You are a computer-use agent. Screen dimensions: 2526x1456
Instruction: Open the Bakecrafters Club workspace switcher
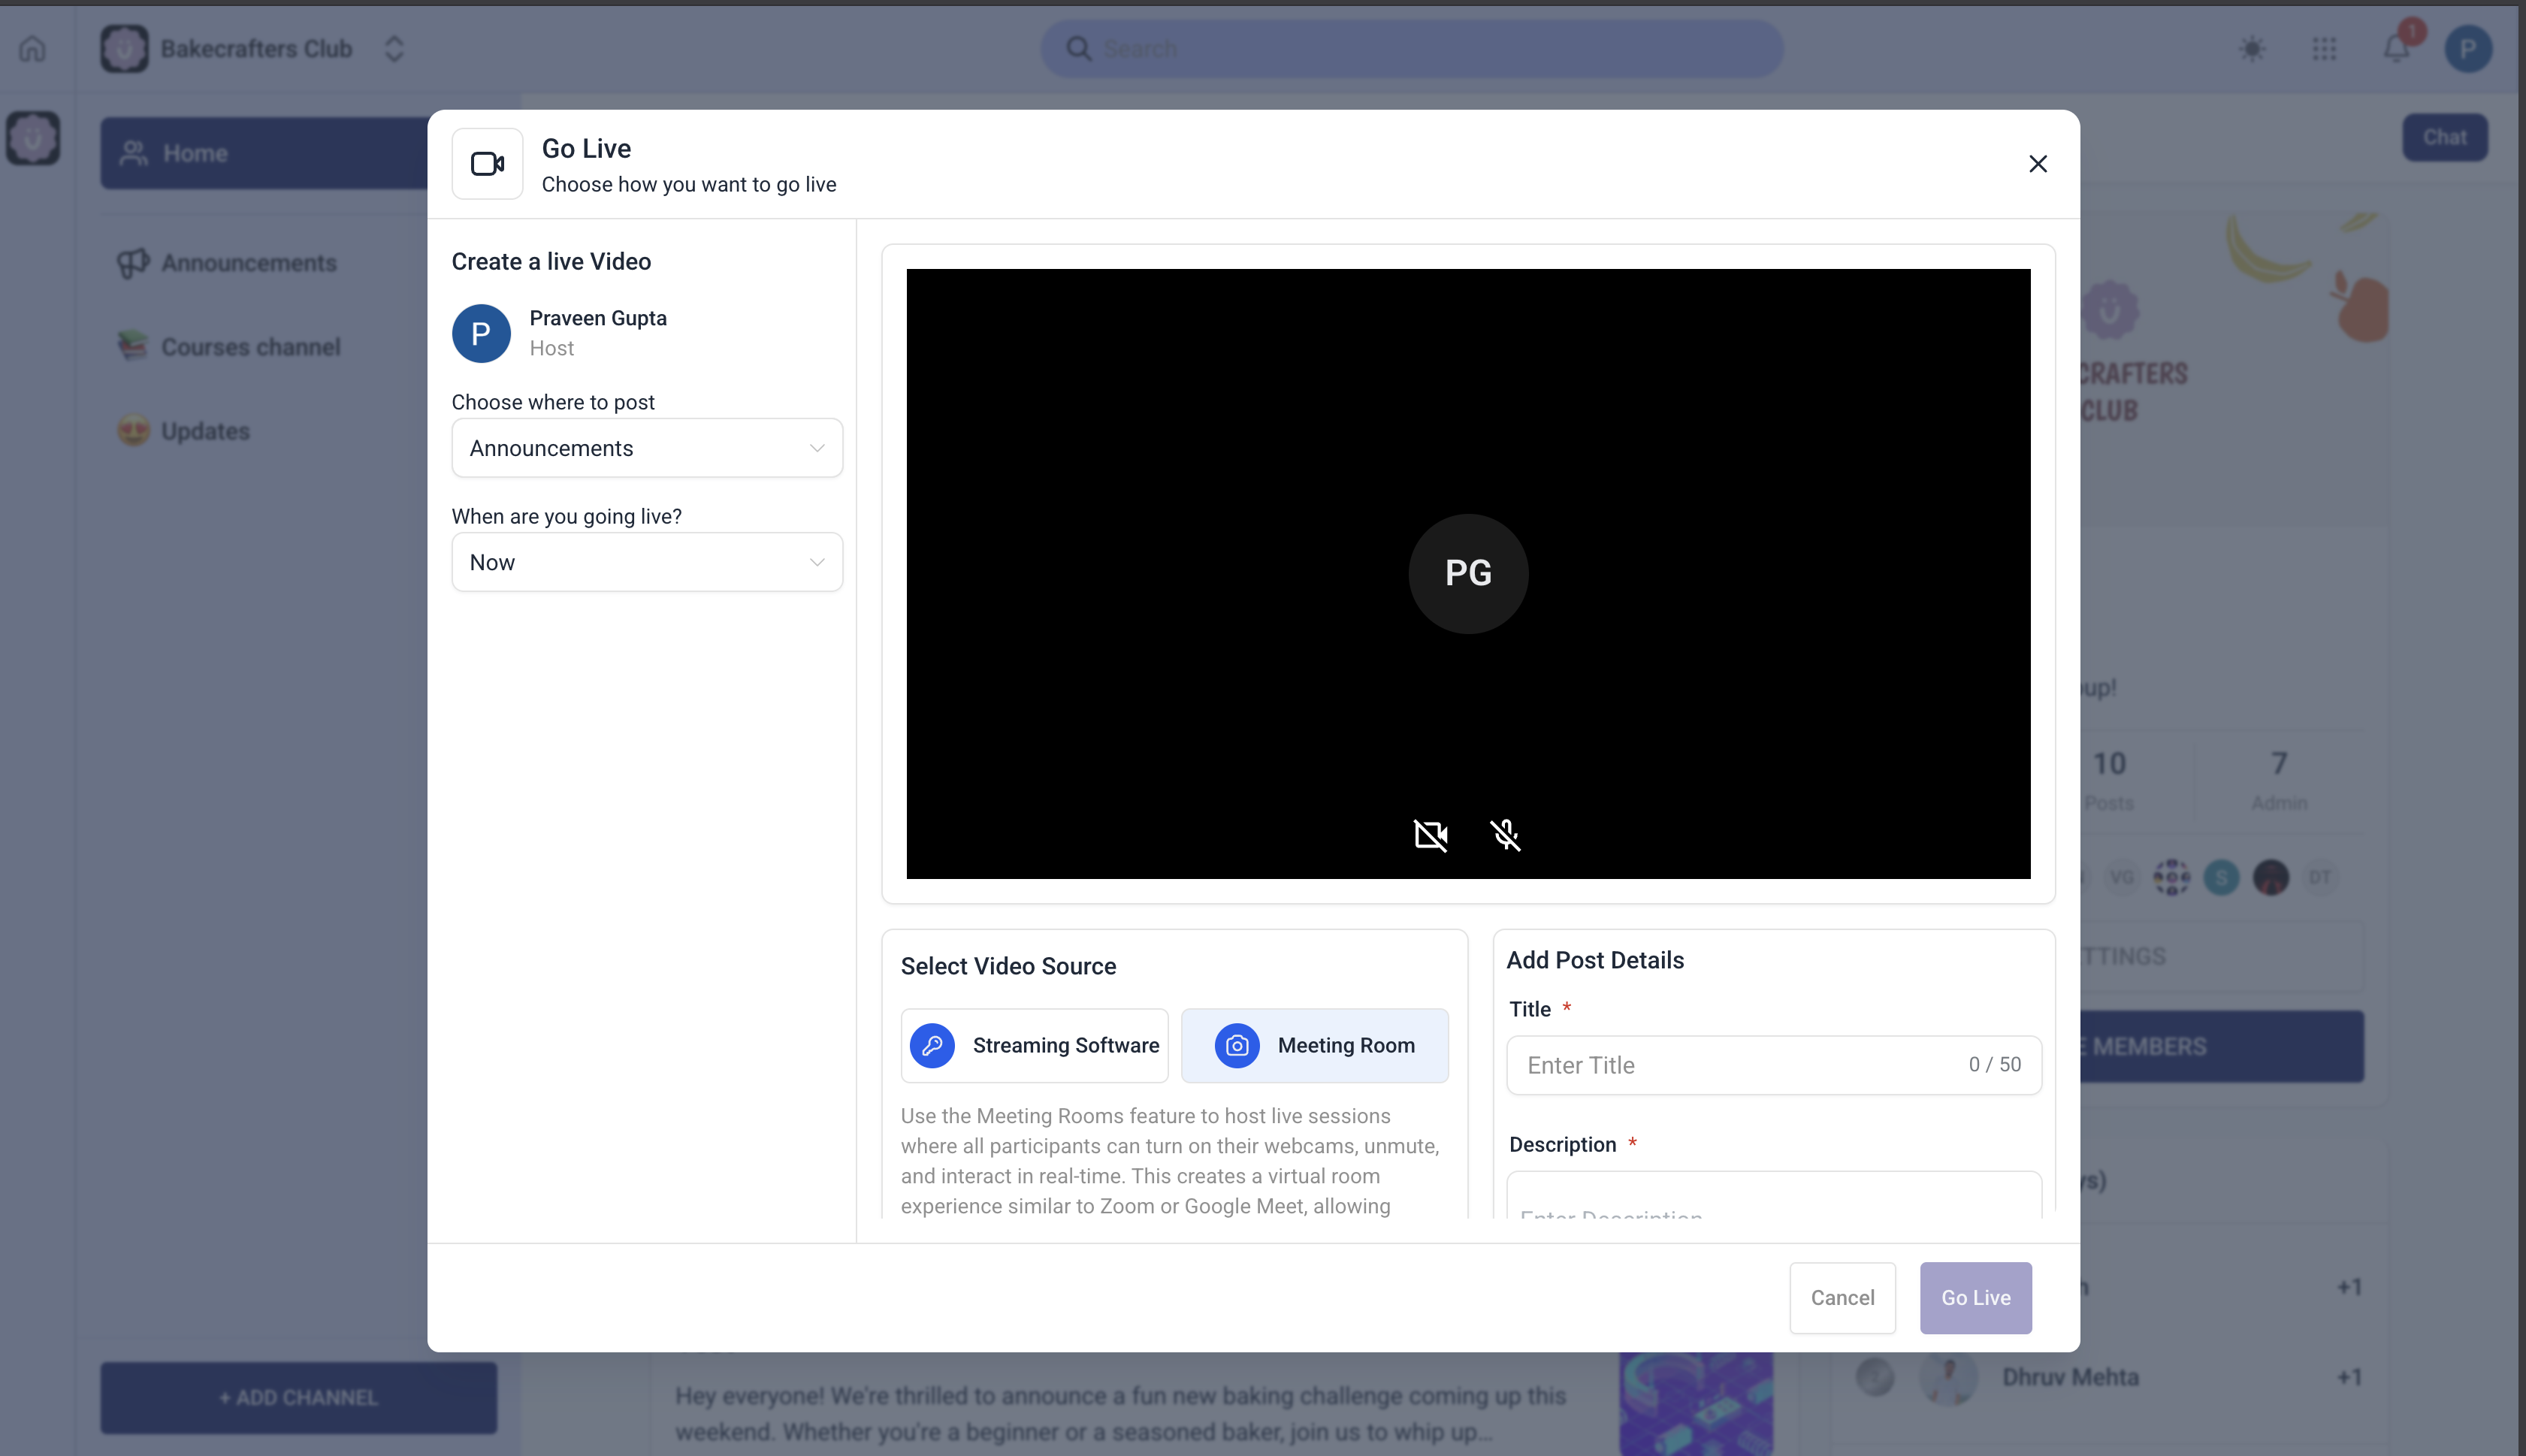point(393,48)
